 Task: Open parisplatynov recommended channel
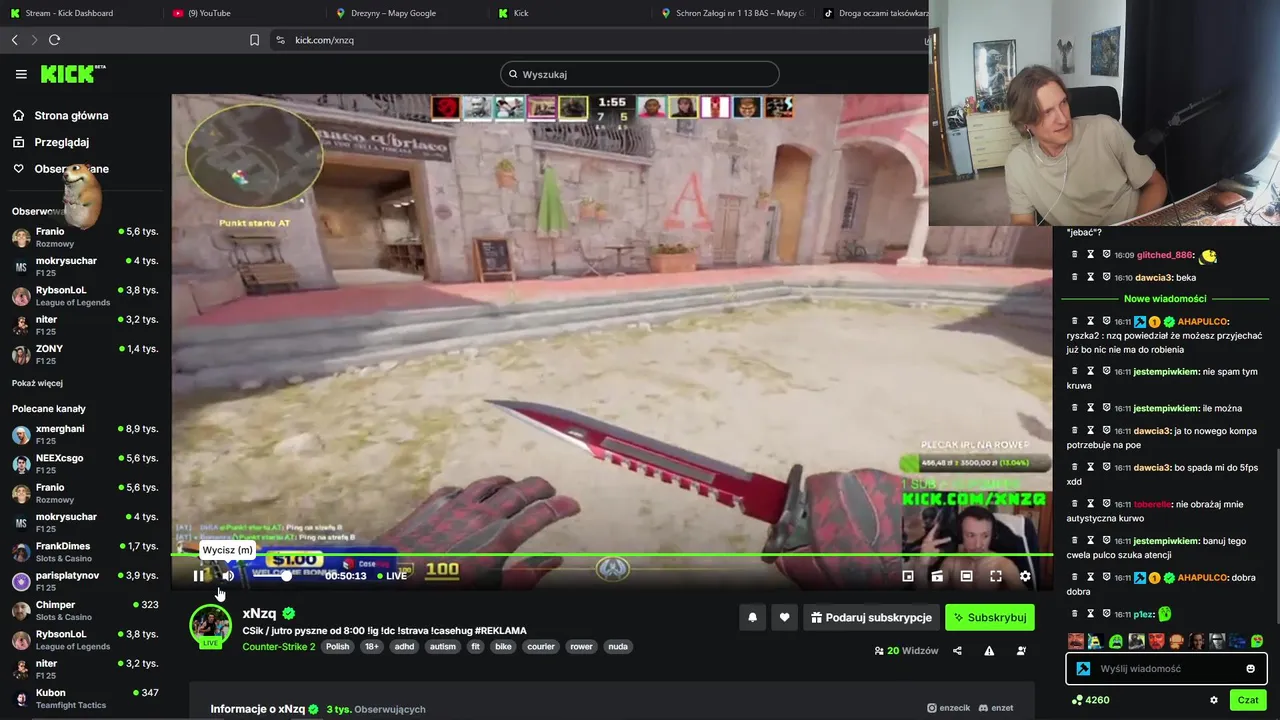(x=84, y=581)
